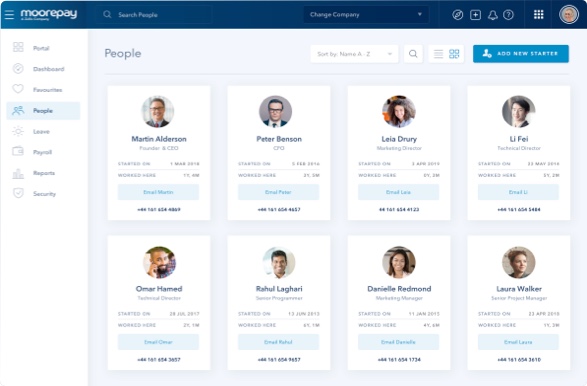Screen dimensions: 587x386
Task: Open Leia Drury's profile photo
Action: coord(399,112)
